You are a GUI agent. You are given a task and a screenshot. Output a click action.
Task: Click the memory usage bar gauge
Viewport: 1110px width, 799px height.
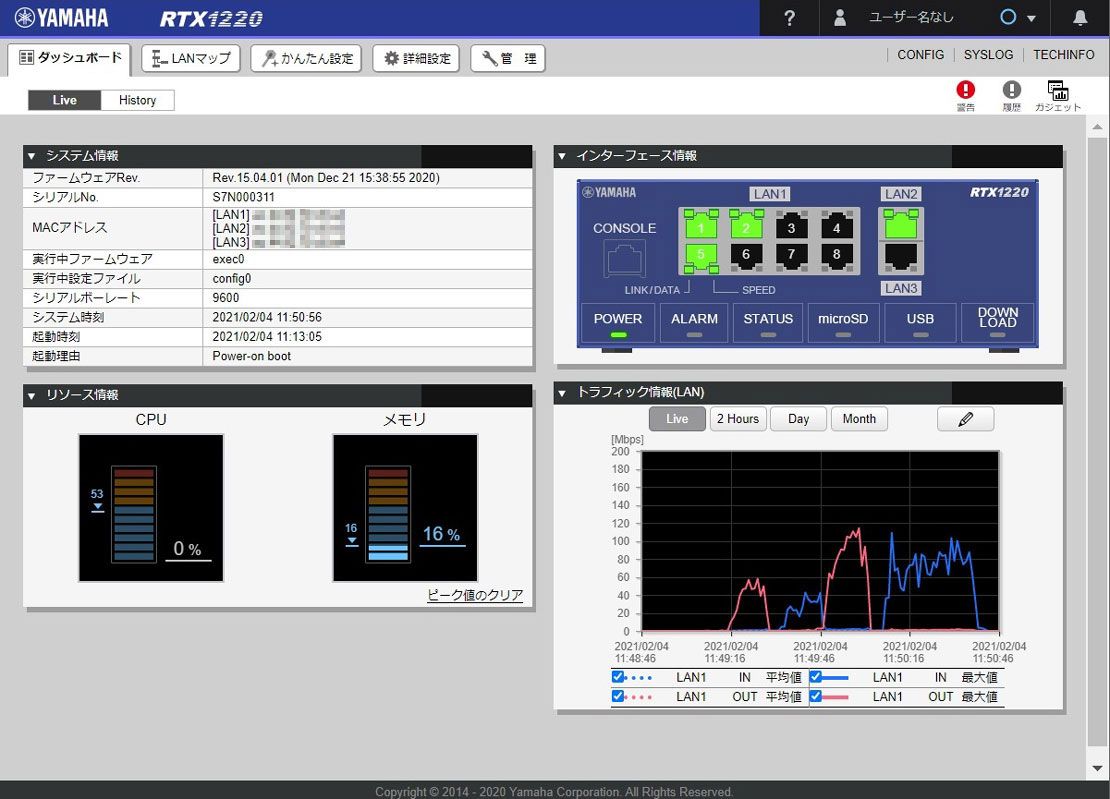point(387,514)
